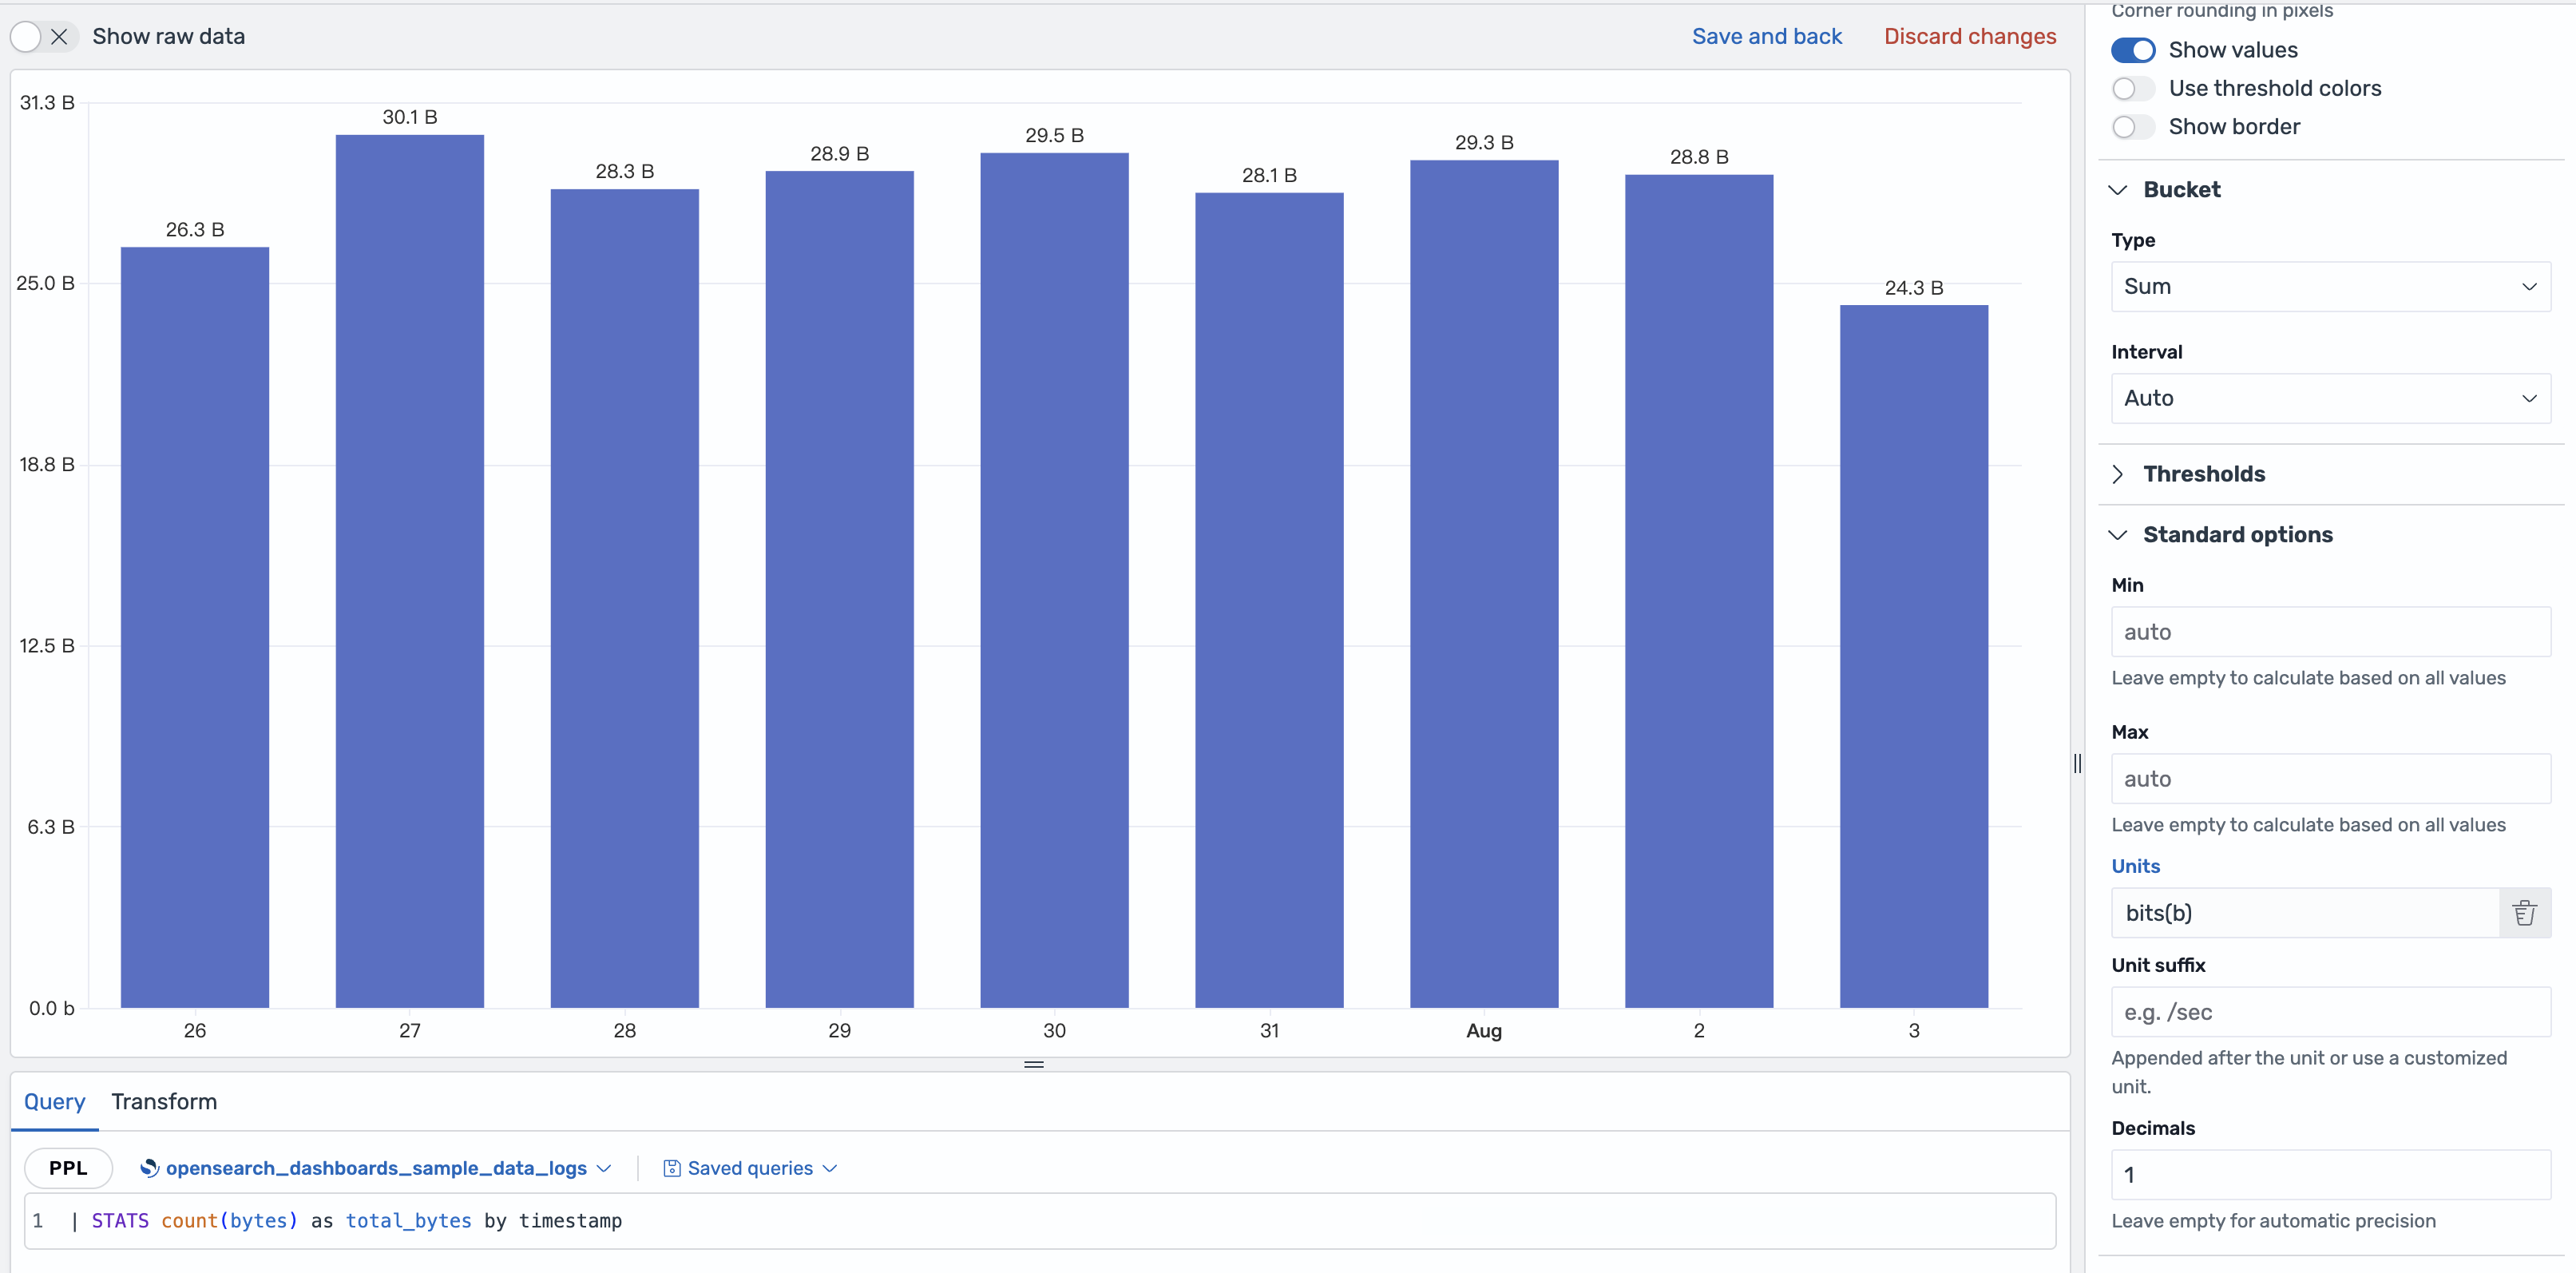
Task: Focus the Min input field
Action: tap(2330, 632)
